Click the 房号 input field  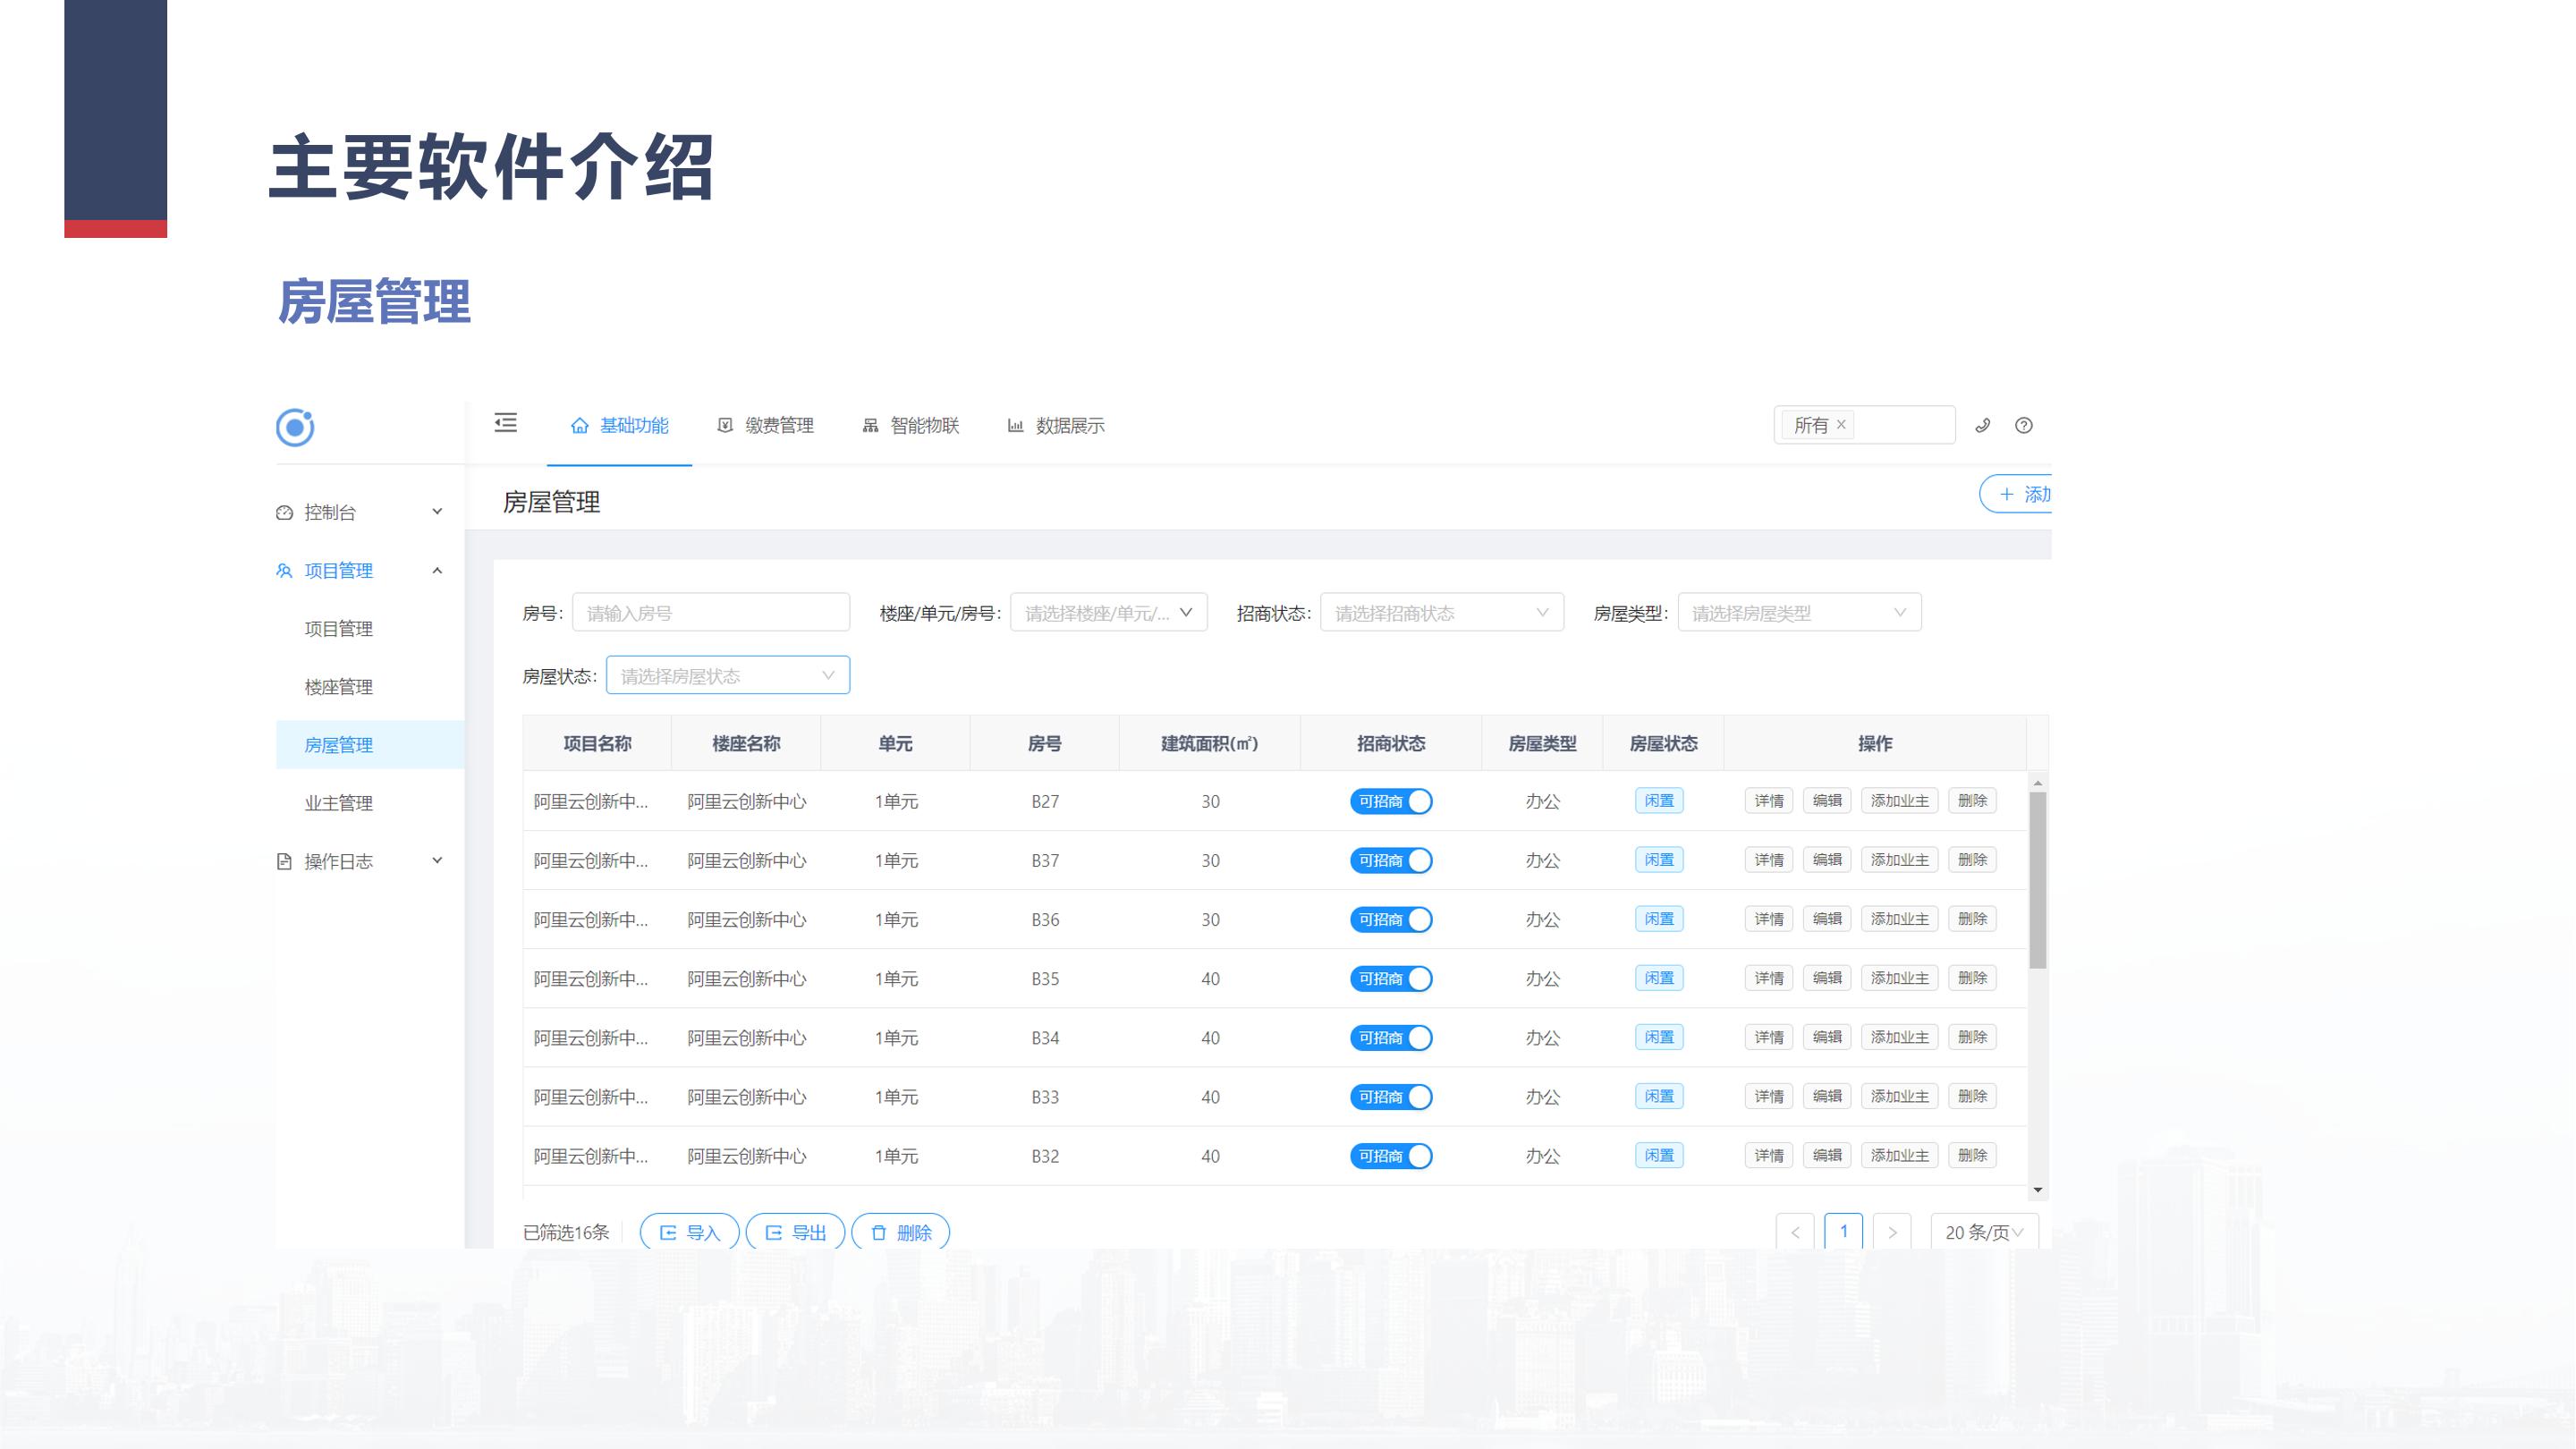tap(711, 613)
